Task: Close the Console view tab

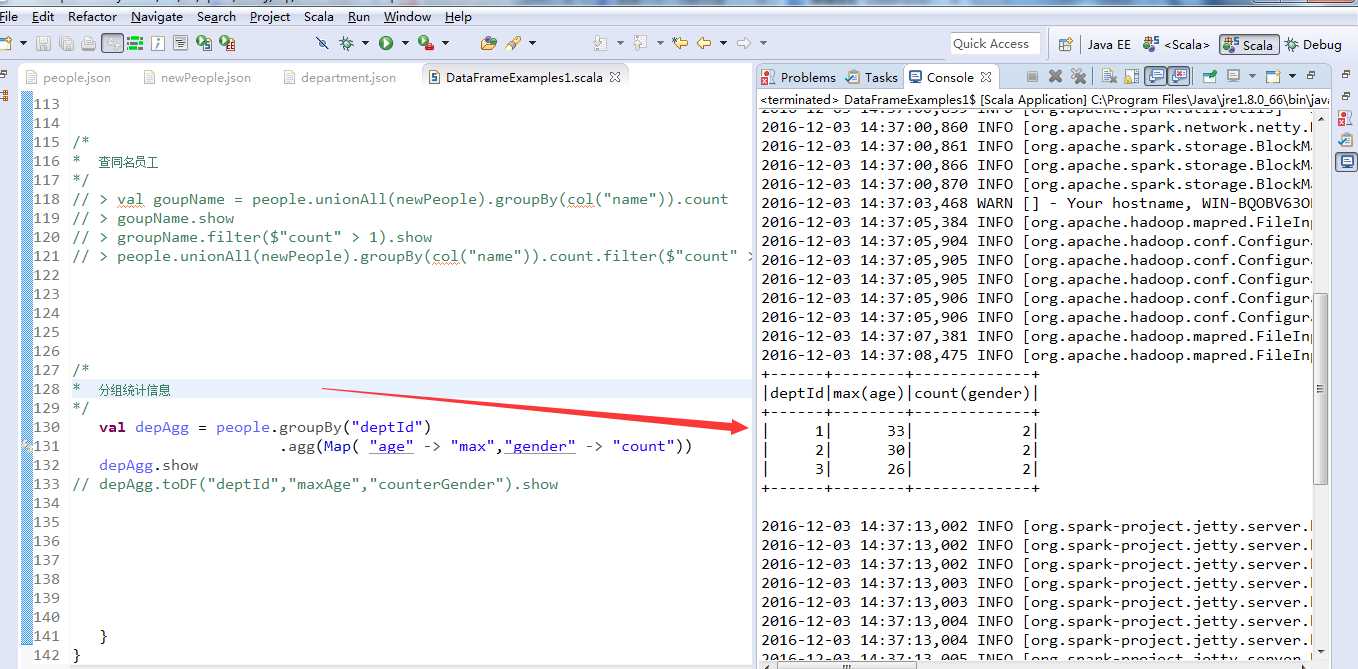Action: click(x=985, y=76)
